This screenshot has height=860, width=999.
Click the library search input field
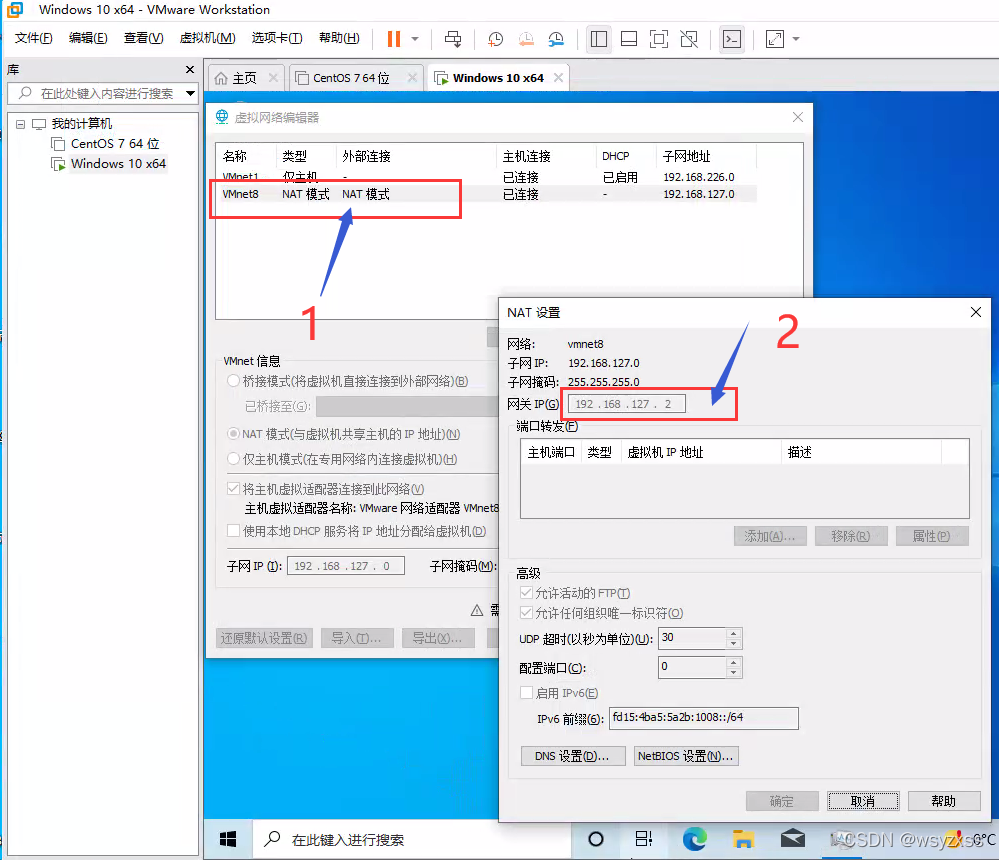click(96, 94)
